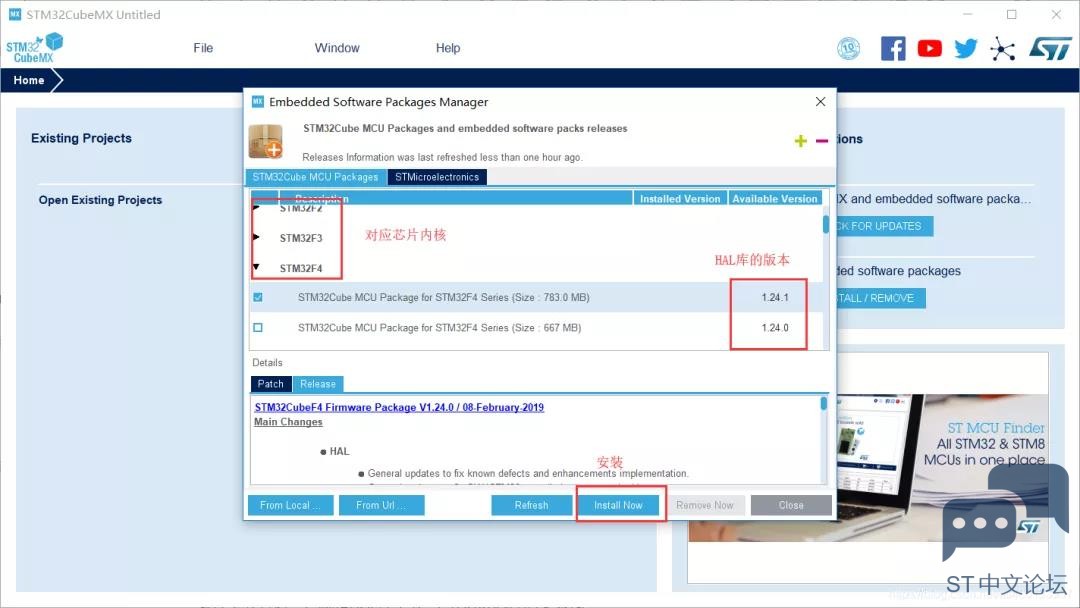Switch to STM32Cube MCU Packages tab
Image resolution: width=1080 pixels, height=608 pixels.
(316, 177)
